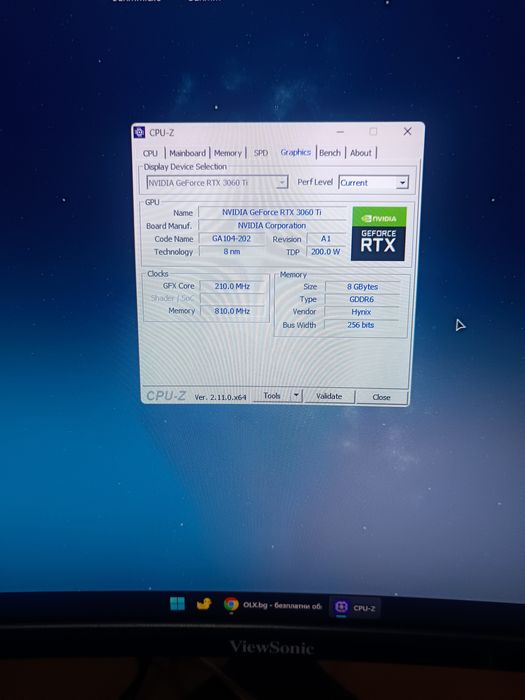Select the SPD tab
This screenshot has width=525, height=700.
coord(261,153)
